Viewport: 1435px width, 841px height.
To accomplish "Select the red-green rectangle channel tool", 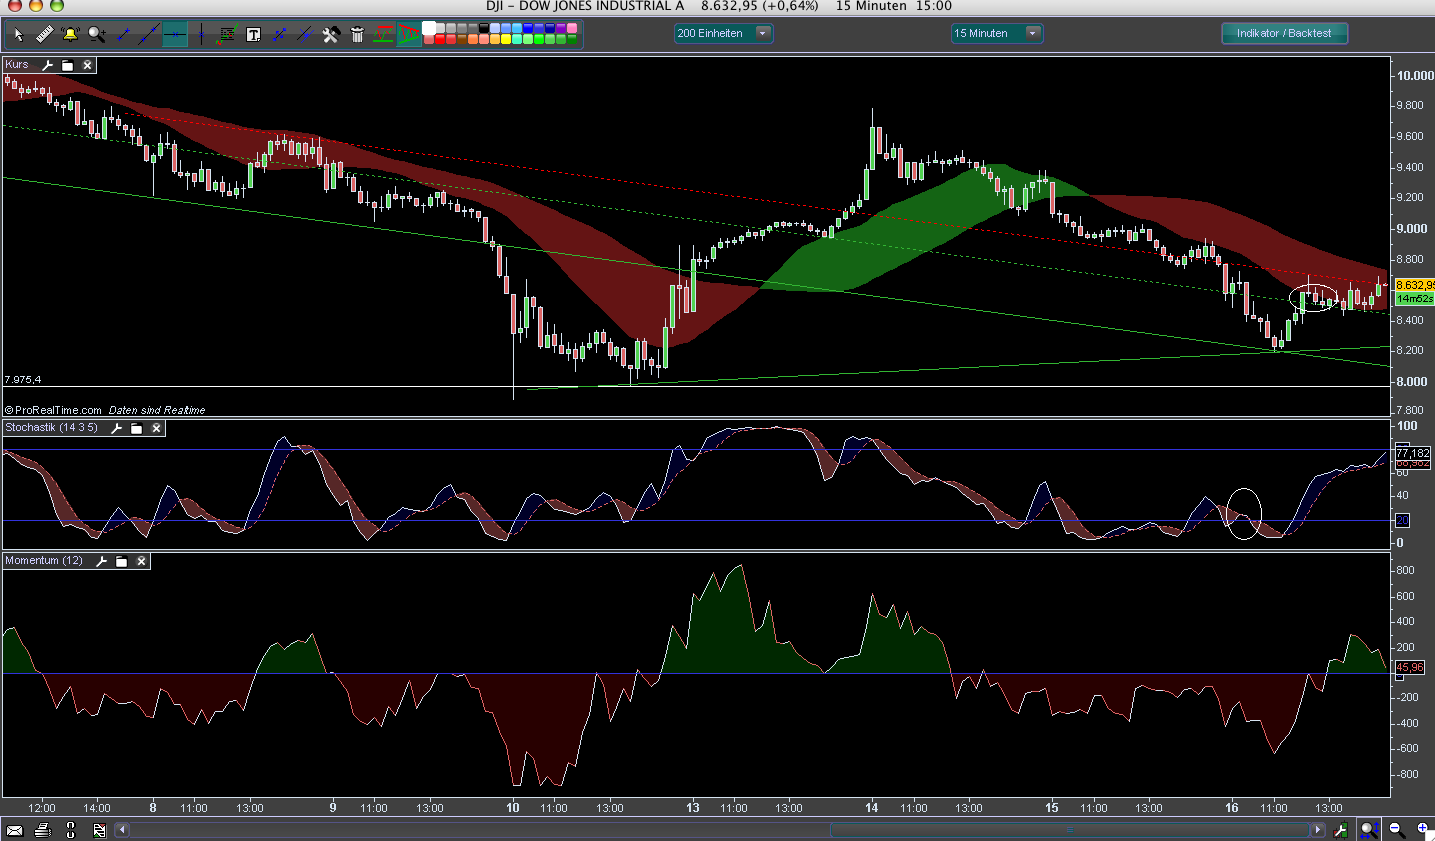I will pyautogui.click(x=383, y=34).
